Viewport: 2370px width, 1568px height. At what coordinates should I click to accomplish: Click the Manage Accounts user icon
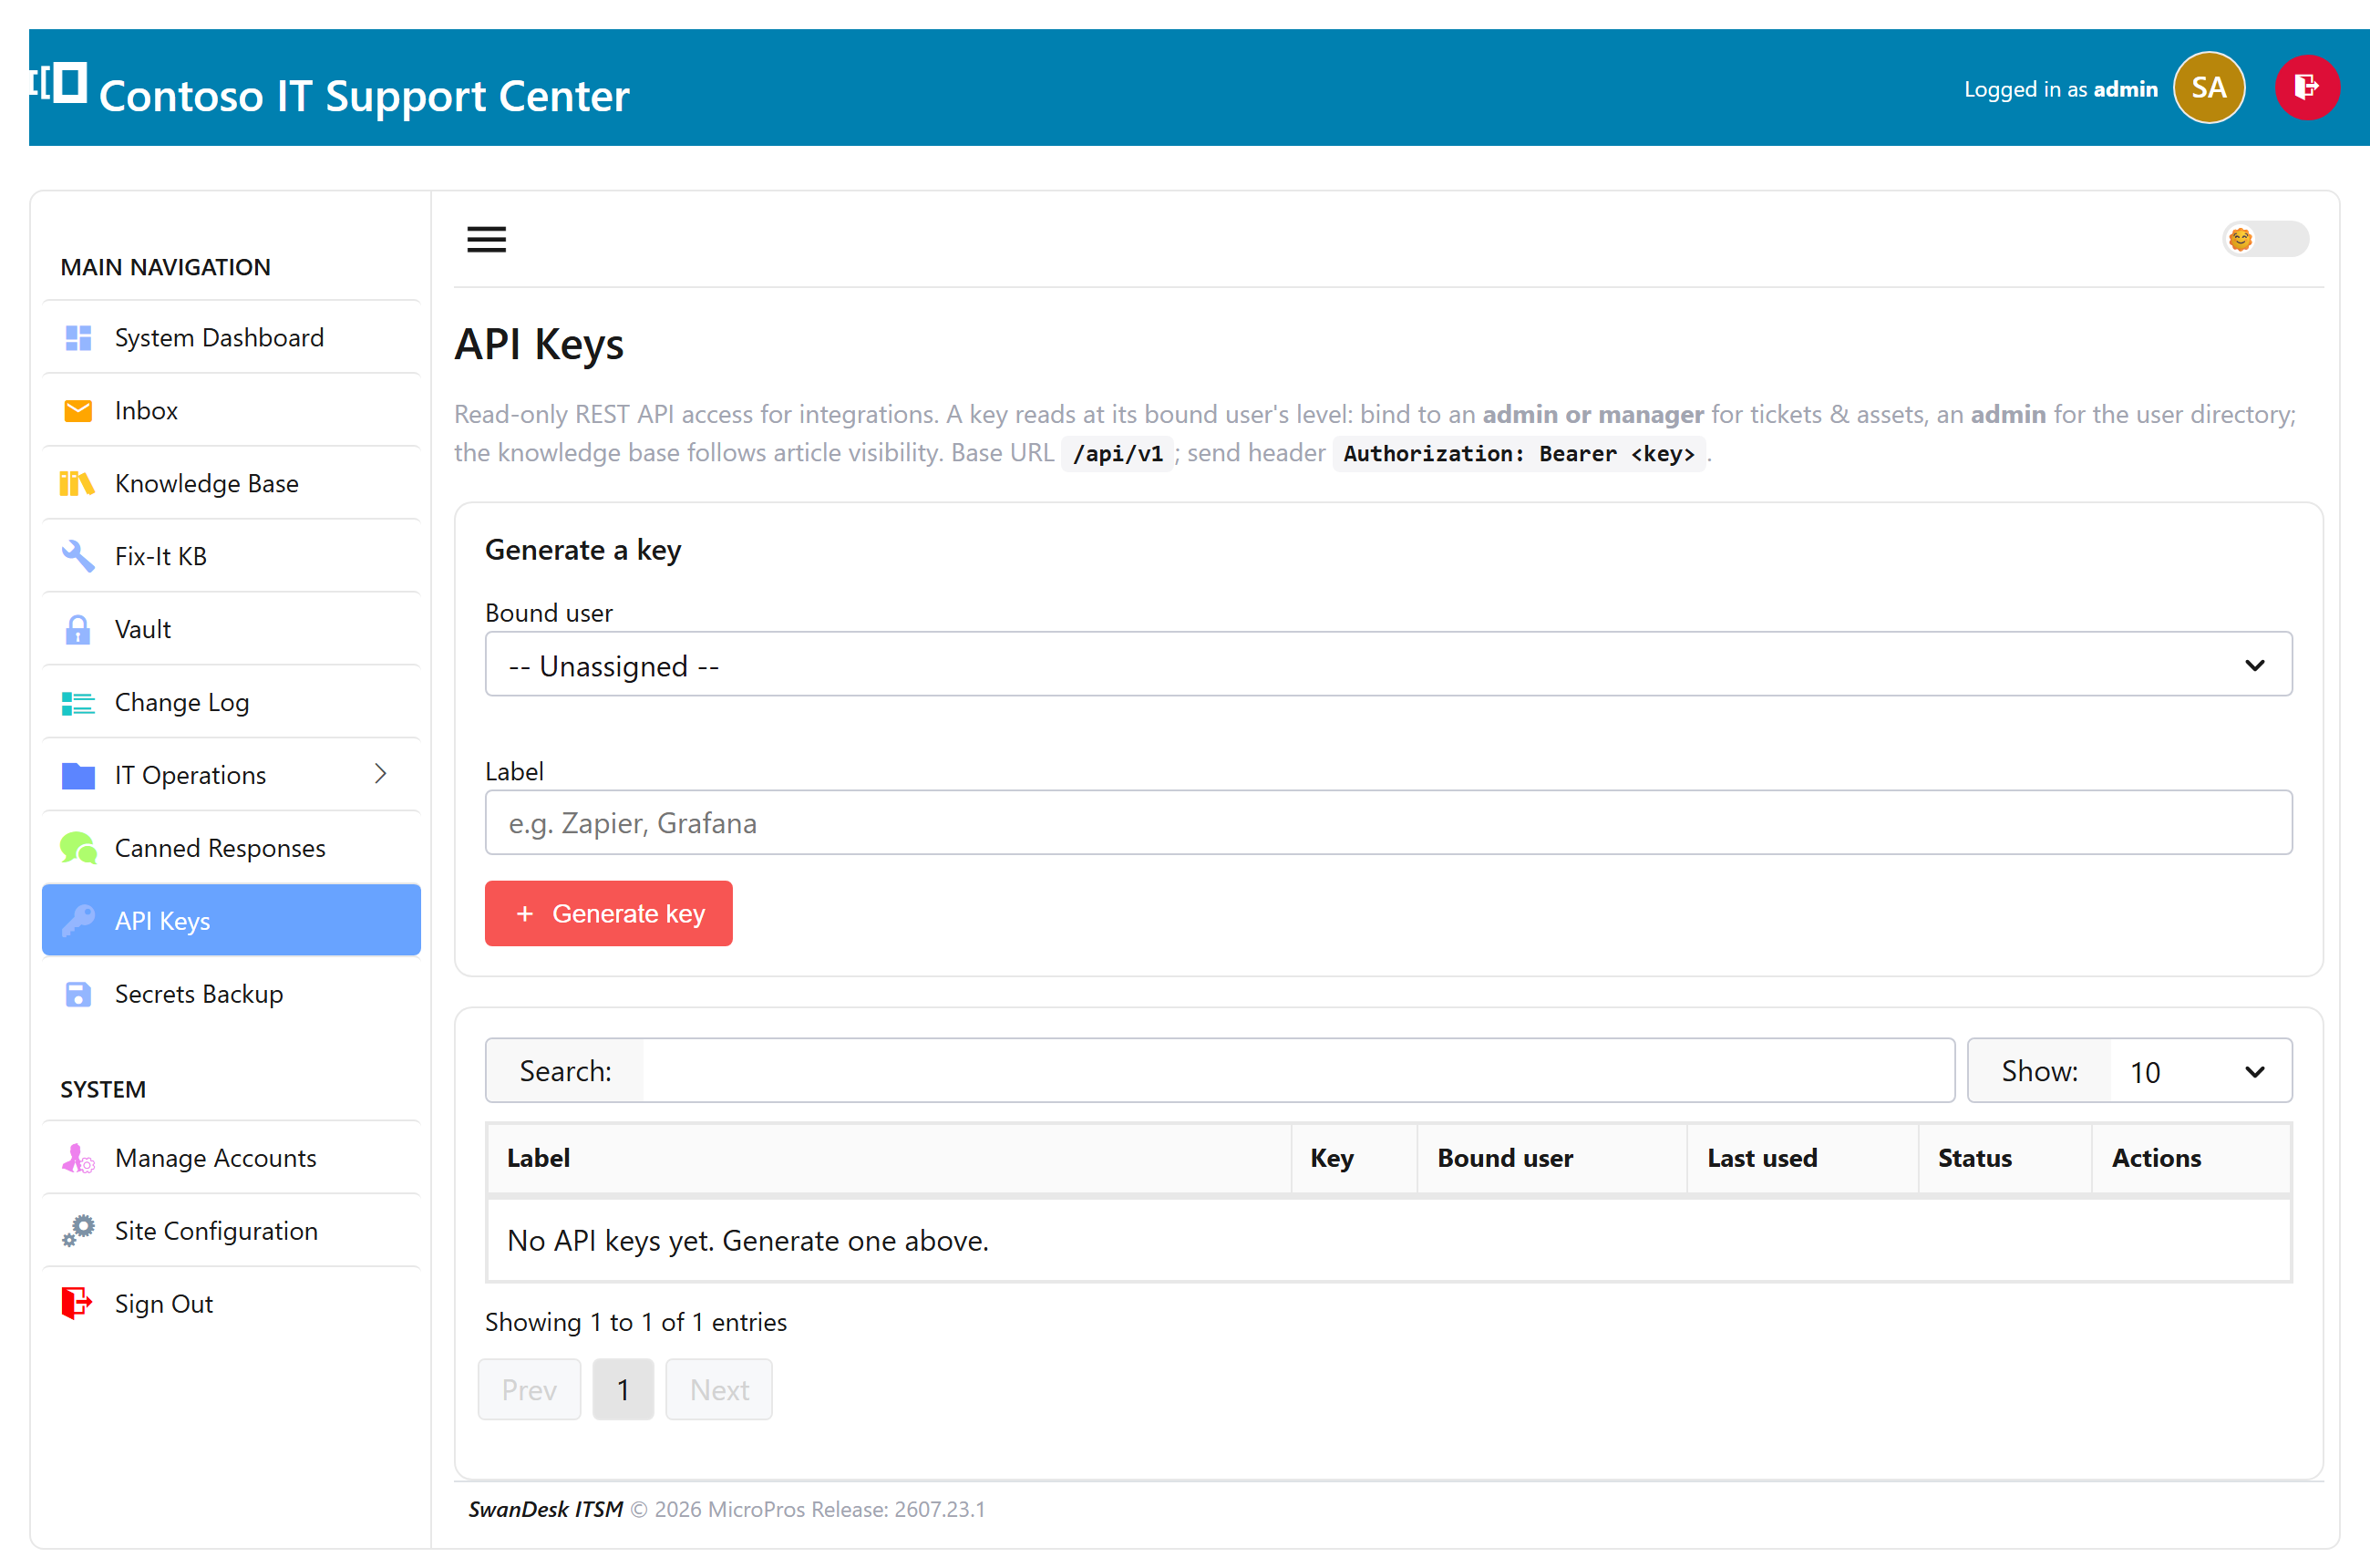click(78, 1158)
